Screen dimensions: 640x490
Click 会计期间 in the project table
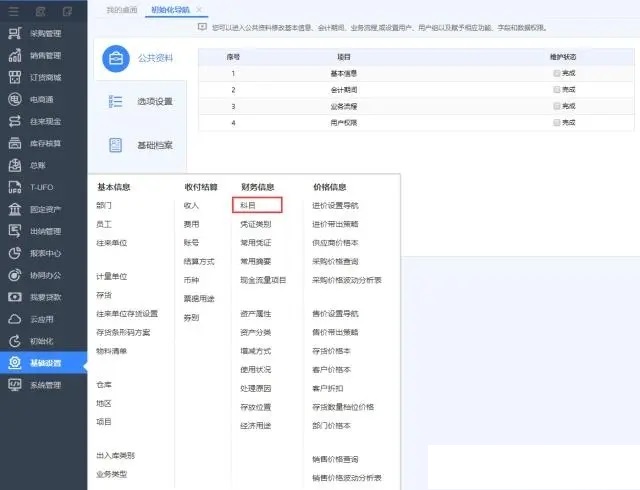tap(344, 90)
